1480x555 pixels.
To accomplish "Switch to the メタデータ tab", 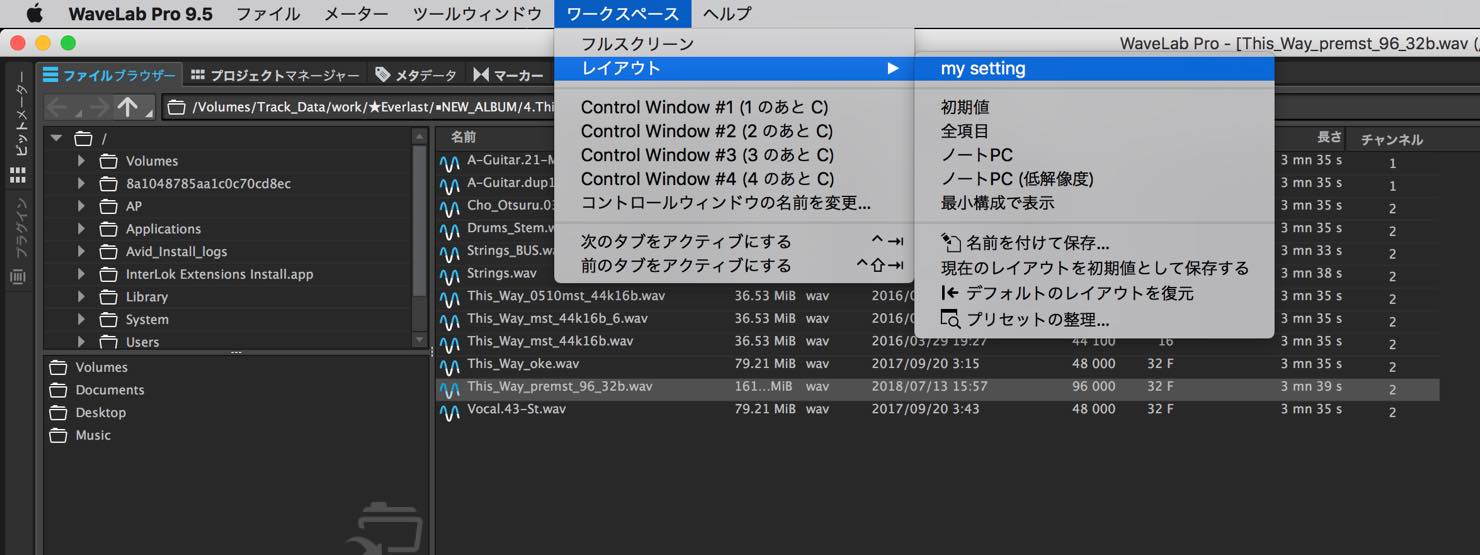I will coord(416,75).
